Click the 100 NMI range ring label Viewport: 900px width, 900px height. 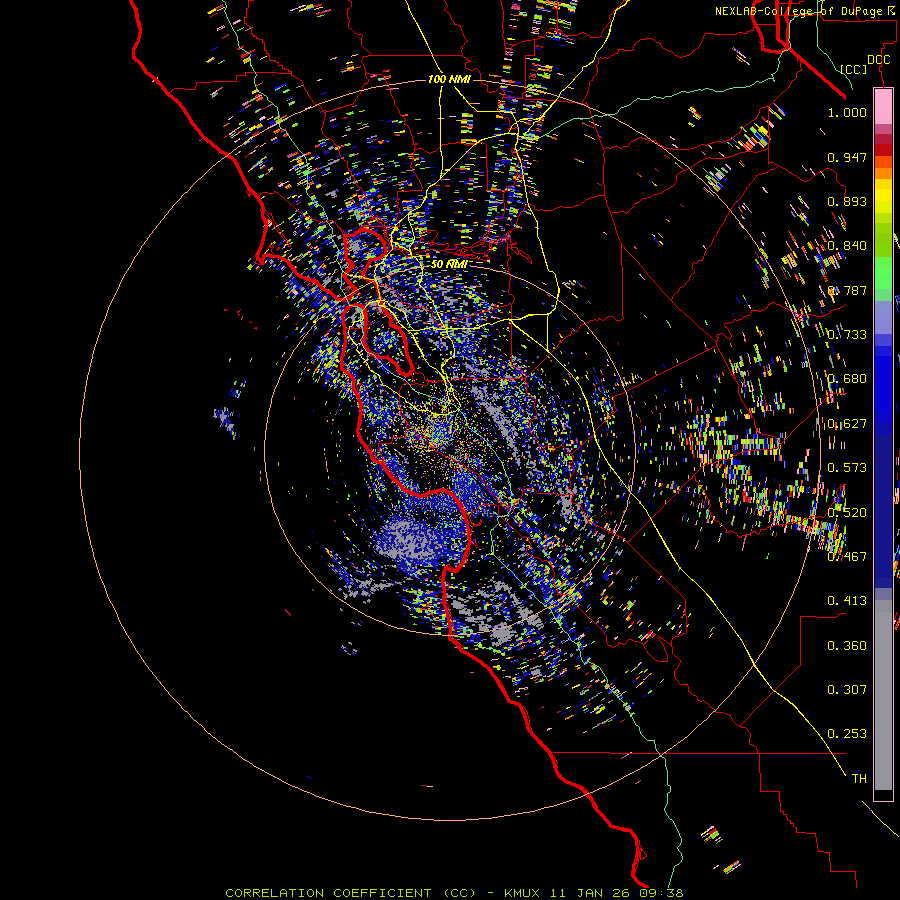point(449,79)
